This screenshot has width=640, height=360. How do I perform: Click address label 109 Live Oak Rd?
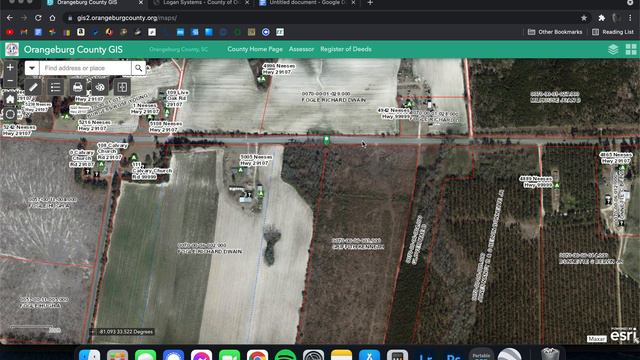point(177,98)
